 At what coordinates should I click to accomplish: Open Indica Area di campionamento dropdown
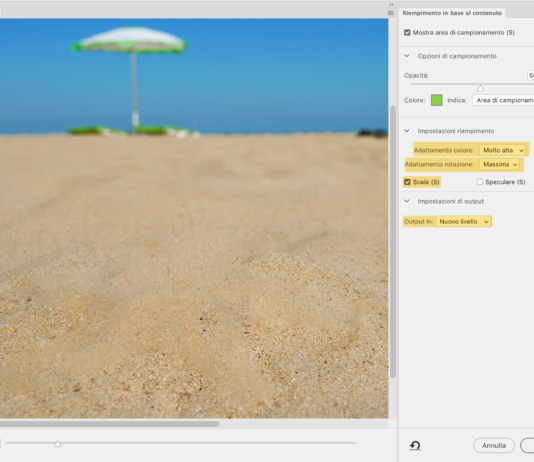tap(503, 100)
